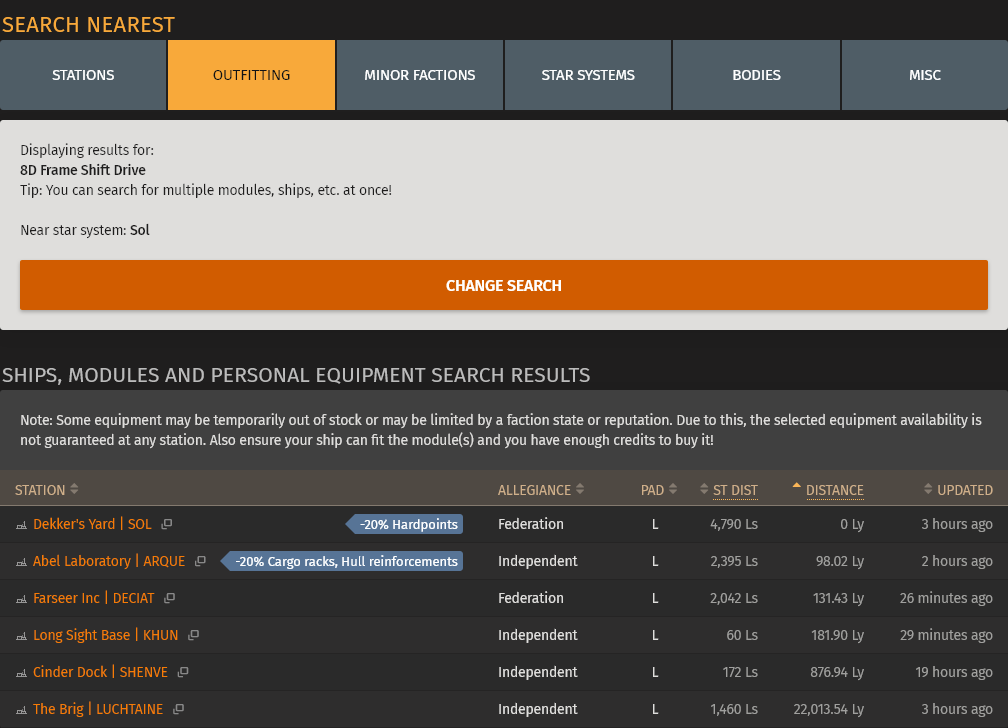Screen dimensions: 1008x728
Task: Click the 1,460 Ls station distance
Action: (734, 709)
